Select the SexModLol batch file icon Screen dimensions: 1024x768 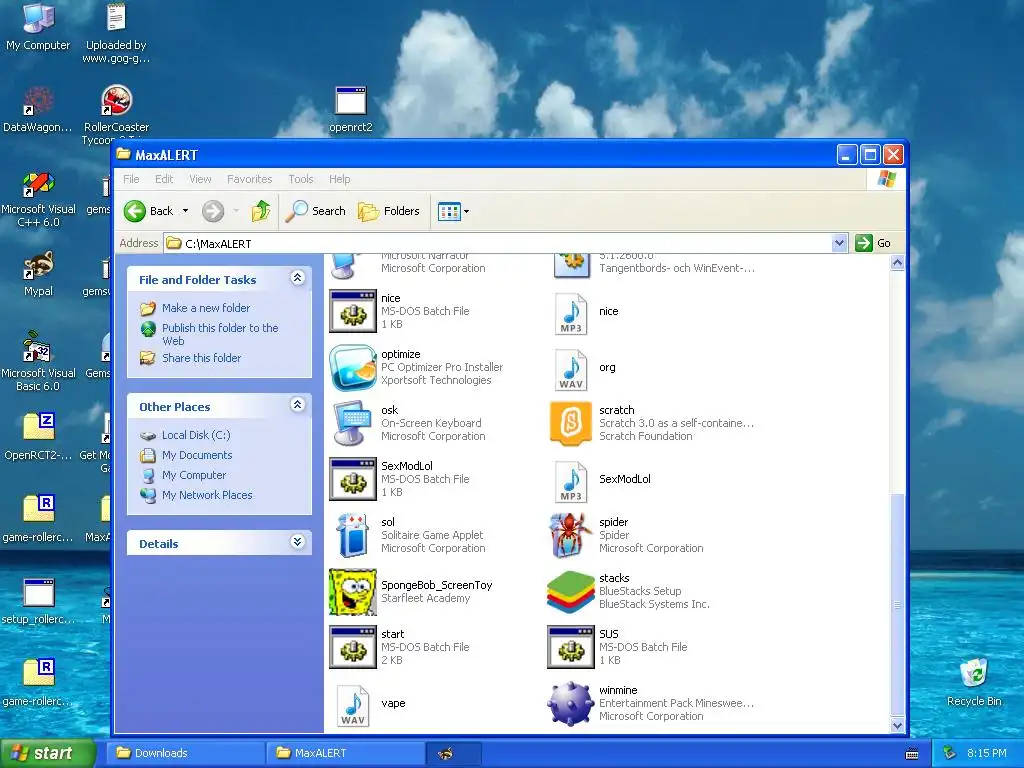click(x=353, y=479)
